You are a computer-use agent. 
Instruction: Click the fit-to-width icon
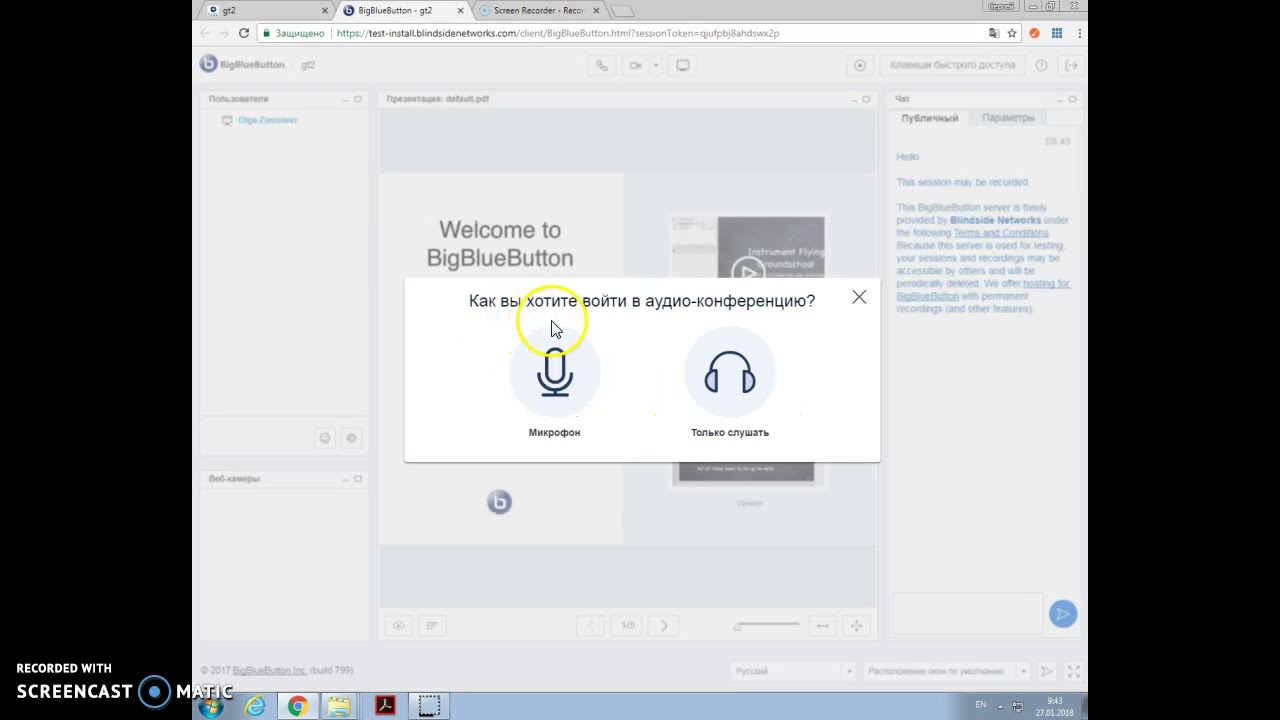tap(822, 626)
